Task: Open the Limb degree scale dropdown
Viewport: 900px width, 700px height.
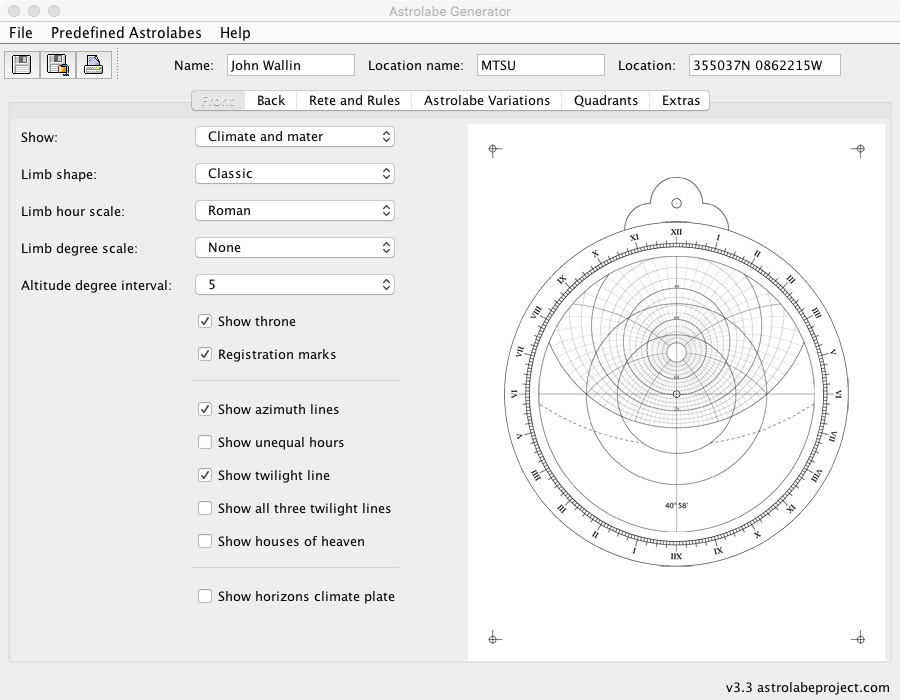Action: pyautogui.click(x=294, y=247)
